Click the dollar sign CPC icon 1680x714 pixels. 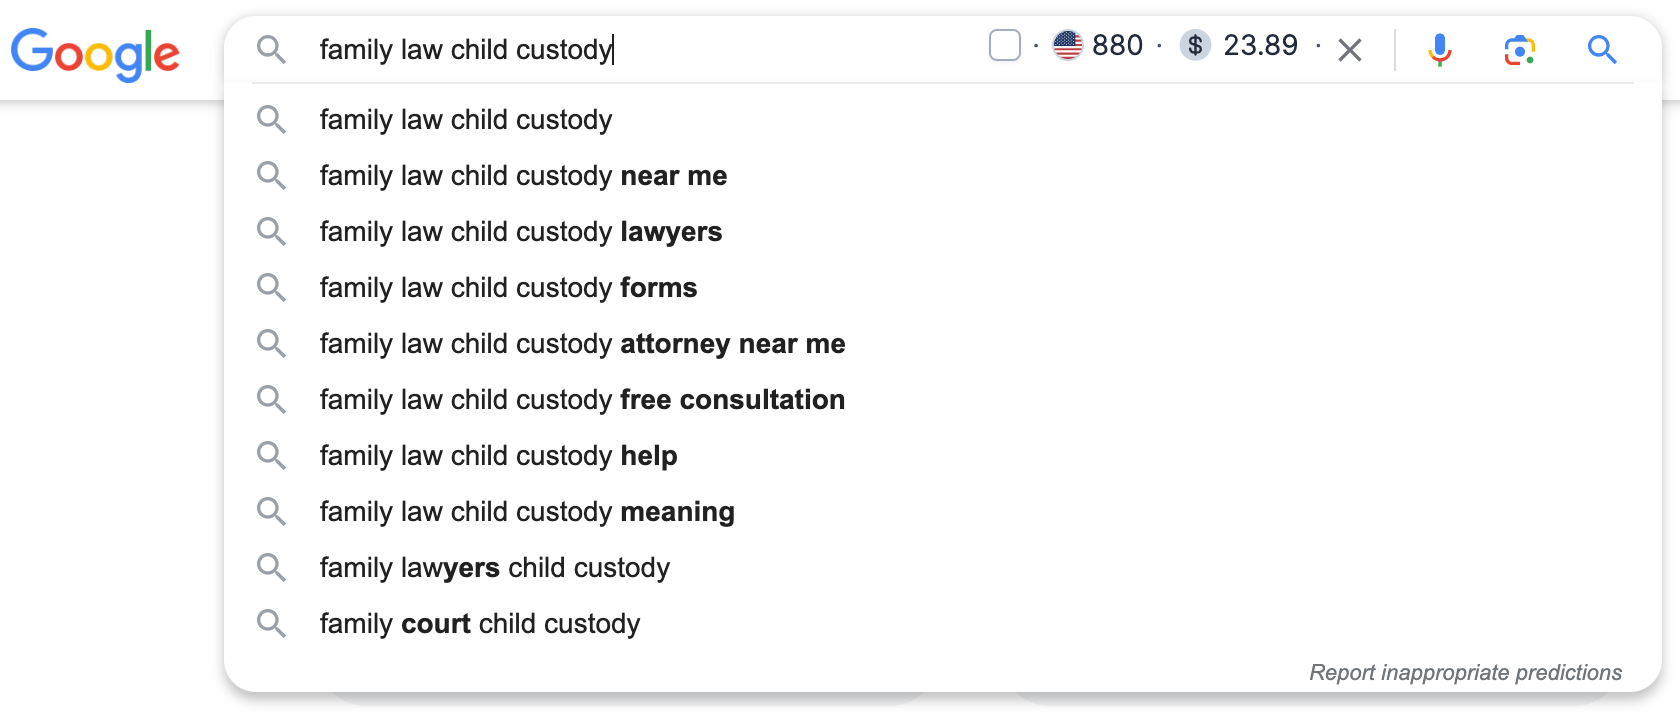(x=1195, y=45)
